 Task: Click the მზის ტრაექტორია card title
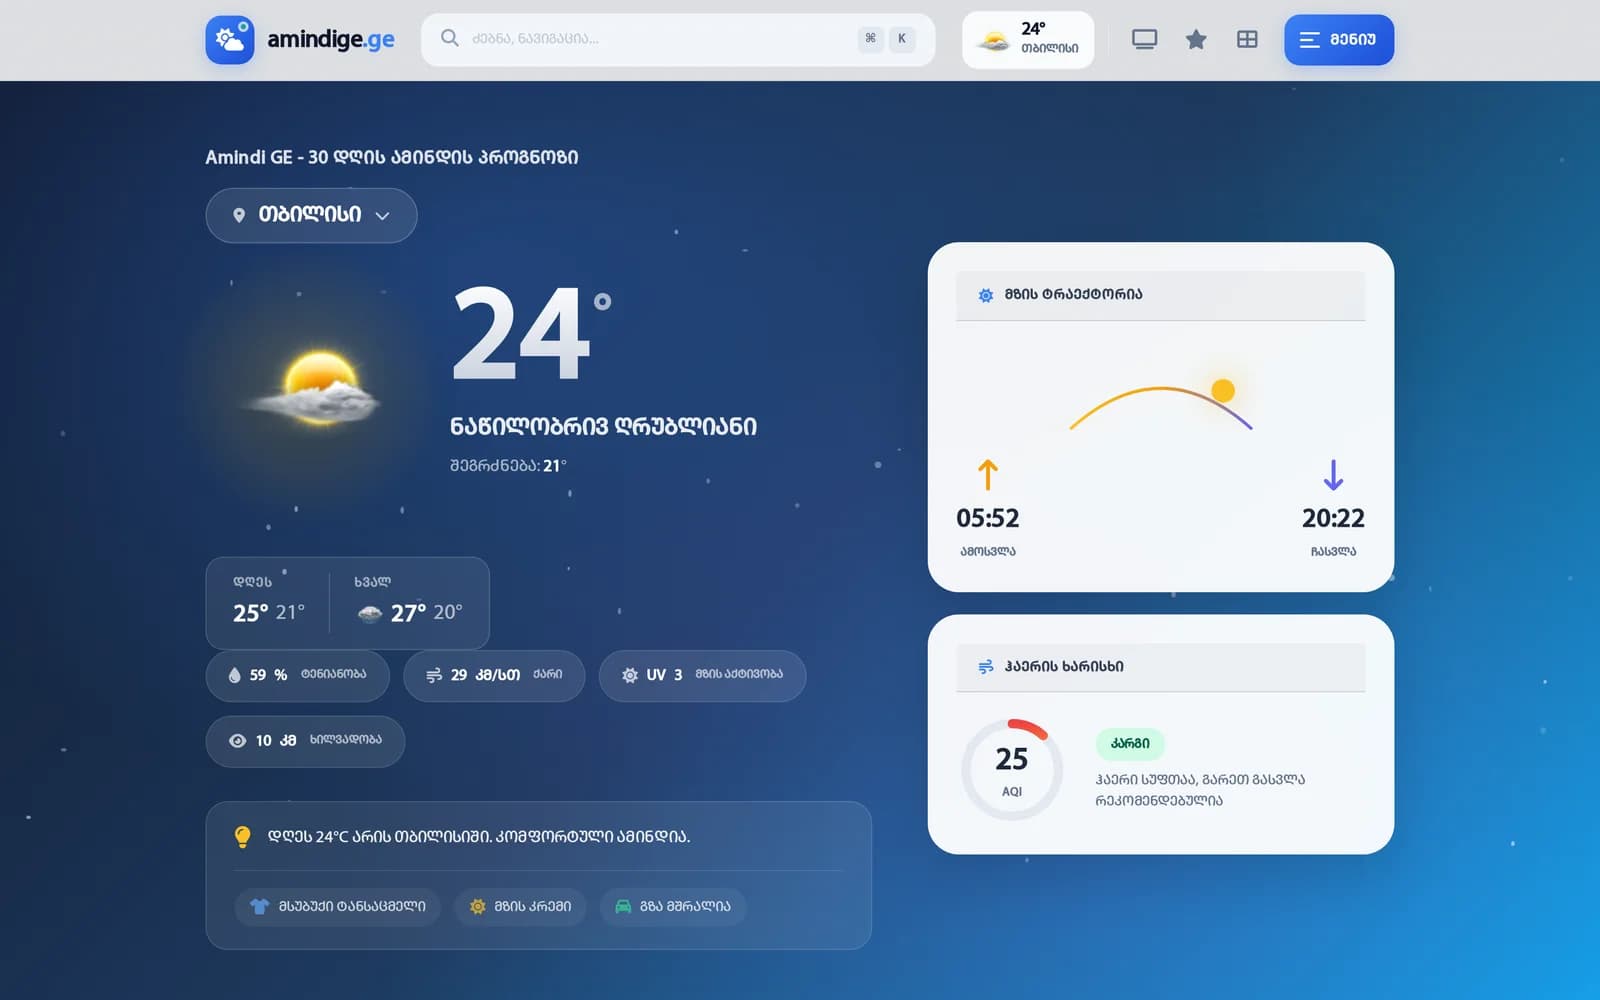[1074, 295]
